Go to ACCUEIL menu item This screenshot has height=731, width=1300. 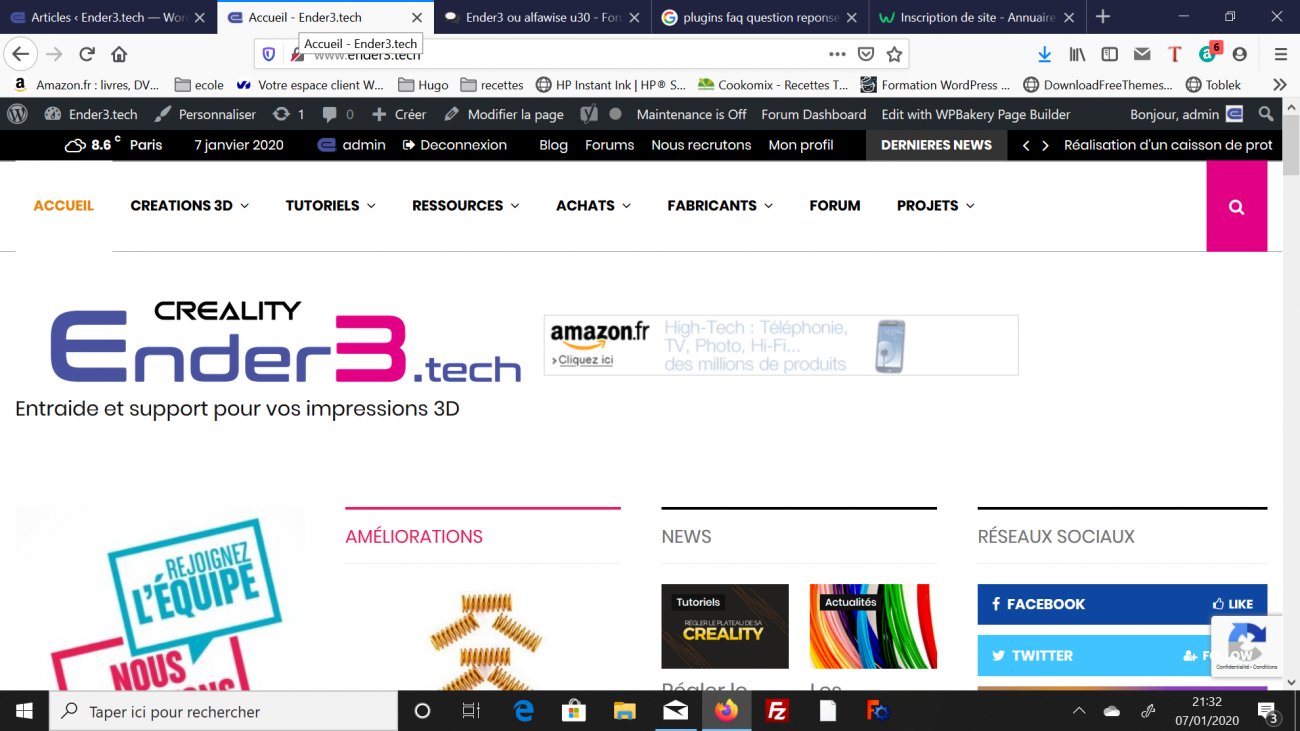coord(64,205)
